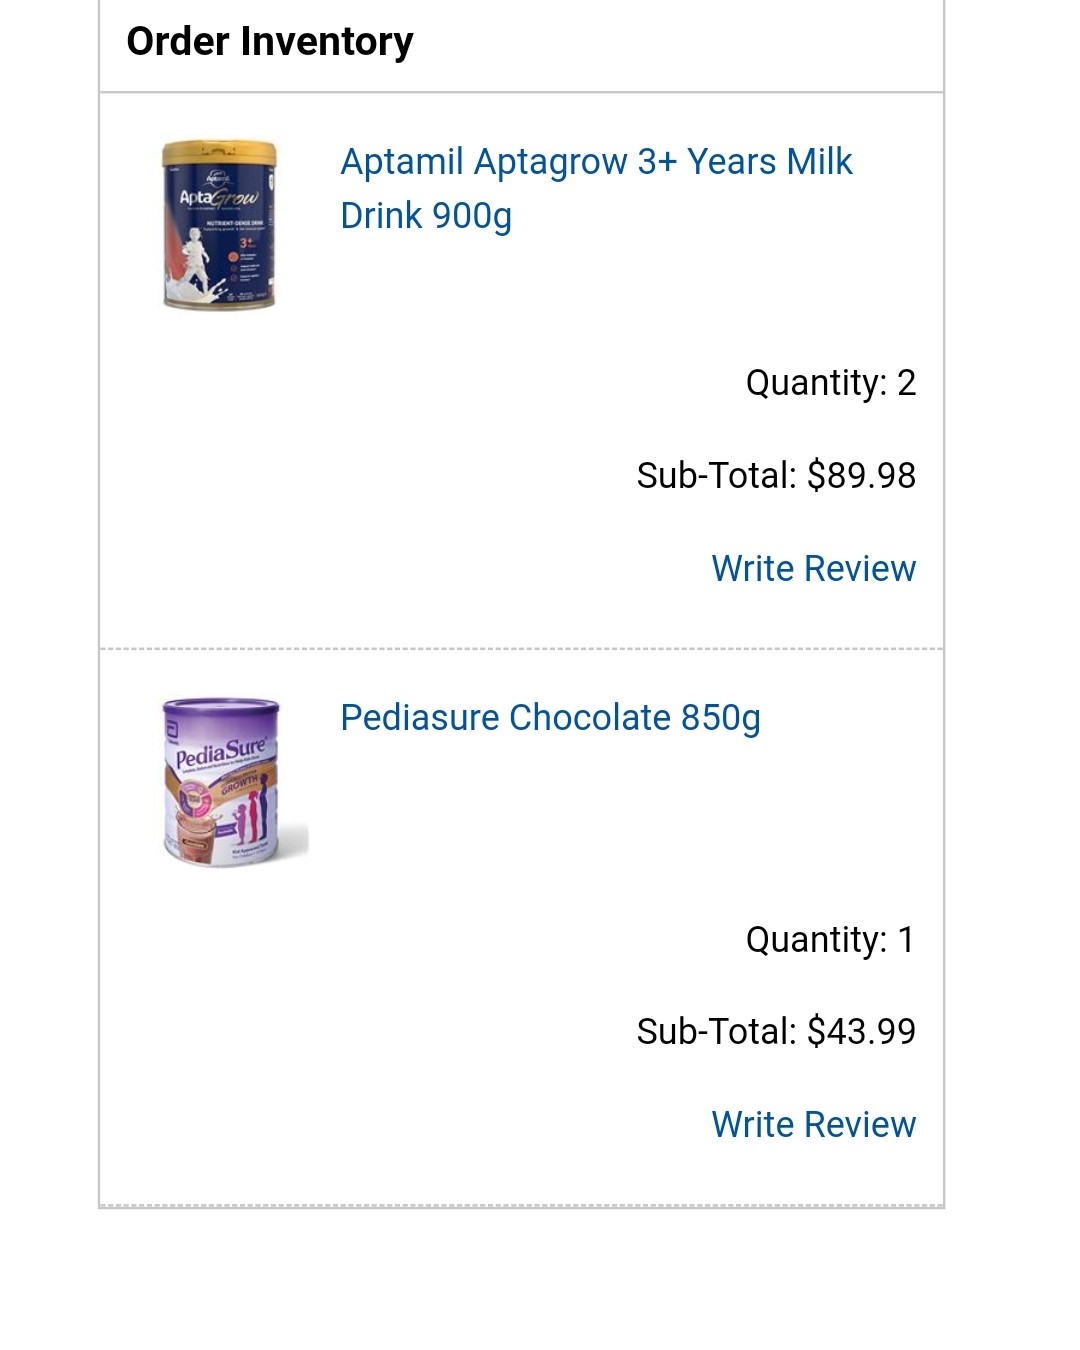Click the 3+ age badge on Aptamil tin

click(x=246, y=242)
